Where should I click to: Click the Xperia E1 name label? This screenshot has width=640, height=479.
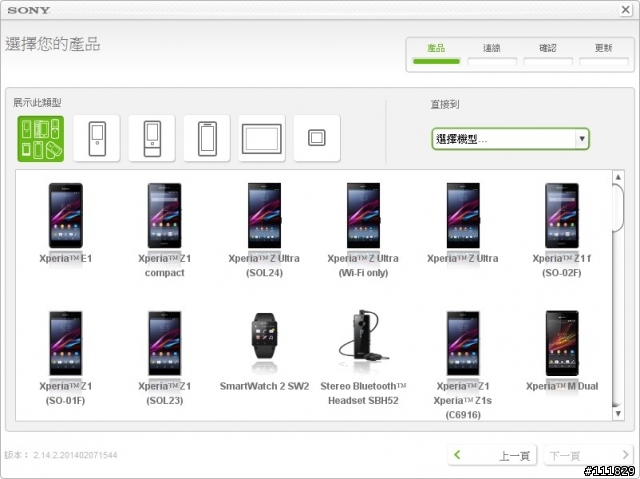66,259
